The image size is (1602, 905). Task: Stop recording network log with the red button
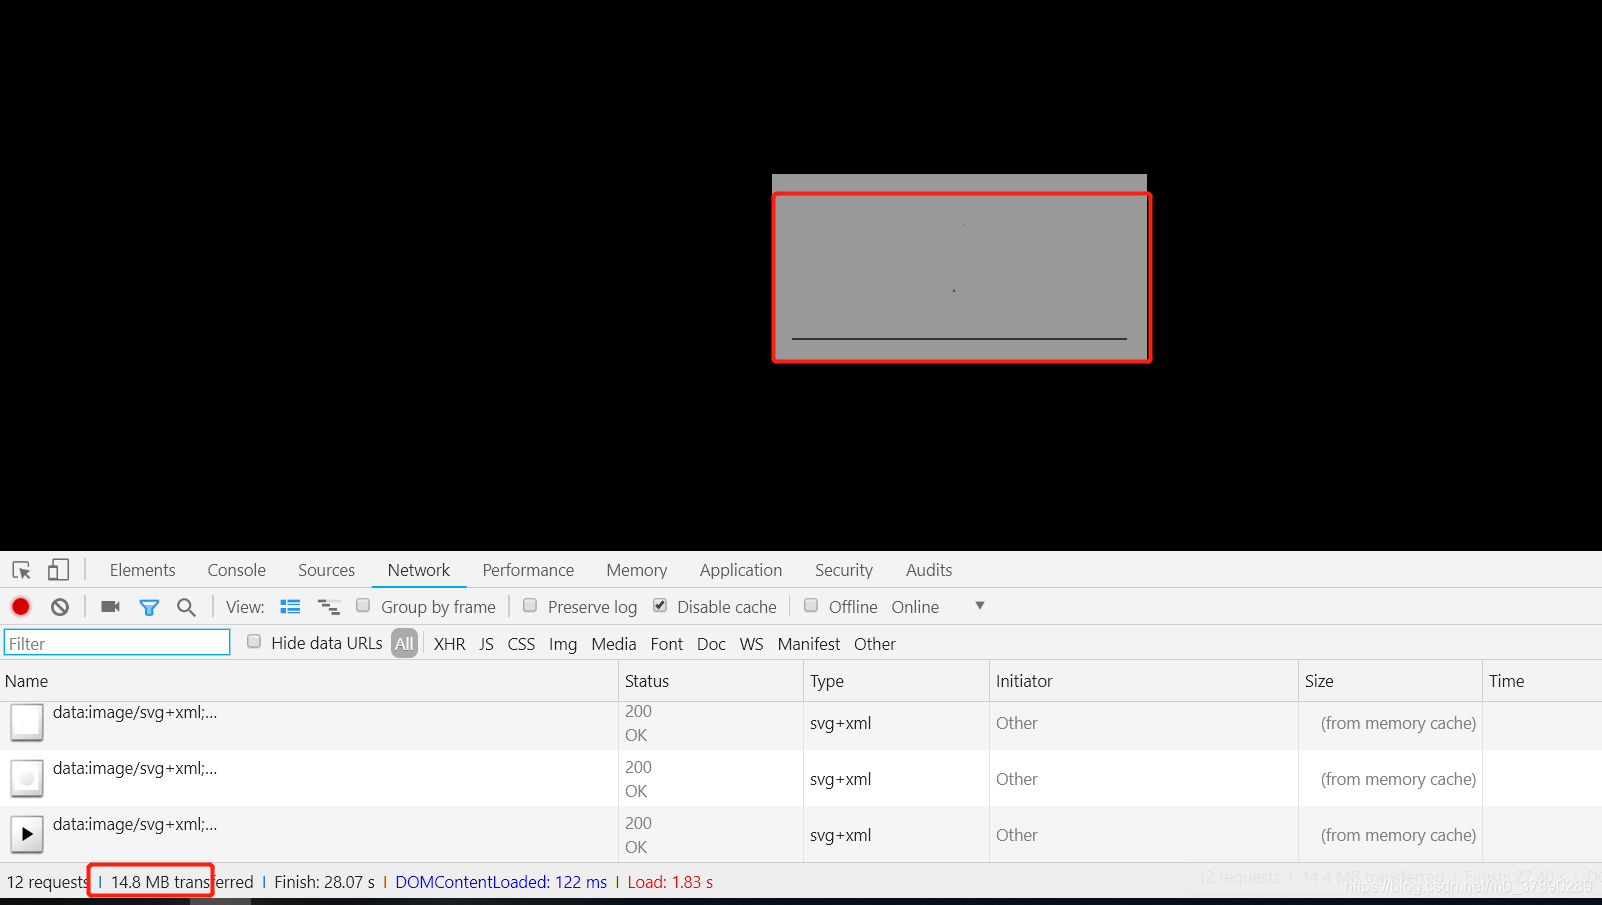point(21,607)
